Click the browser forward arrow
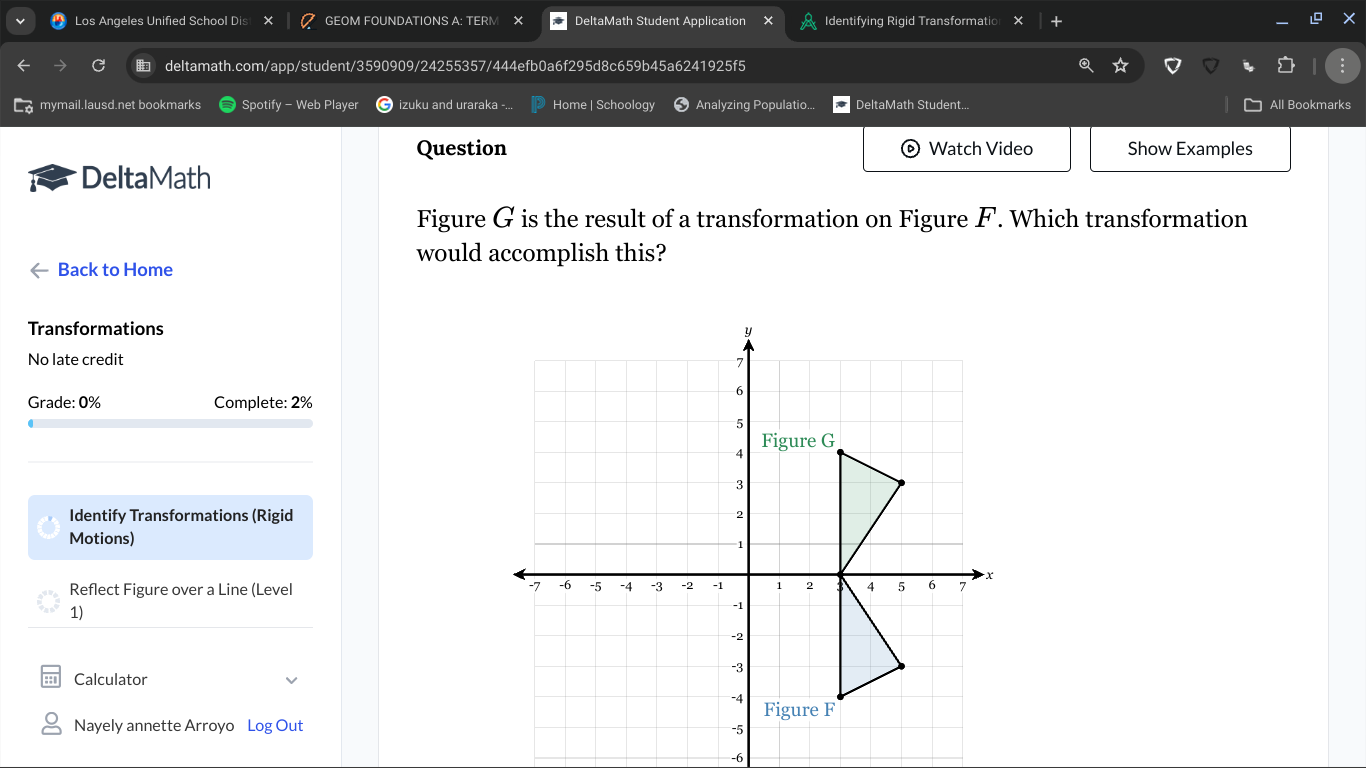Viewport: 1366px width, 768px height. (x=60, y=66)
